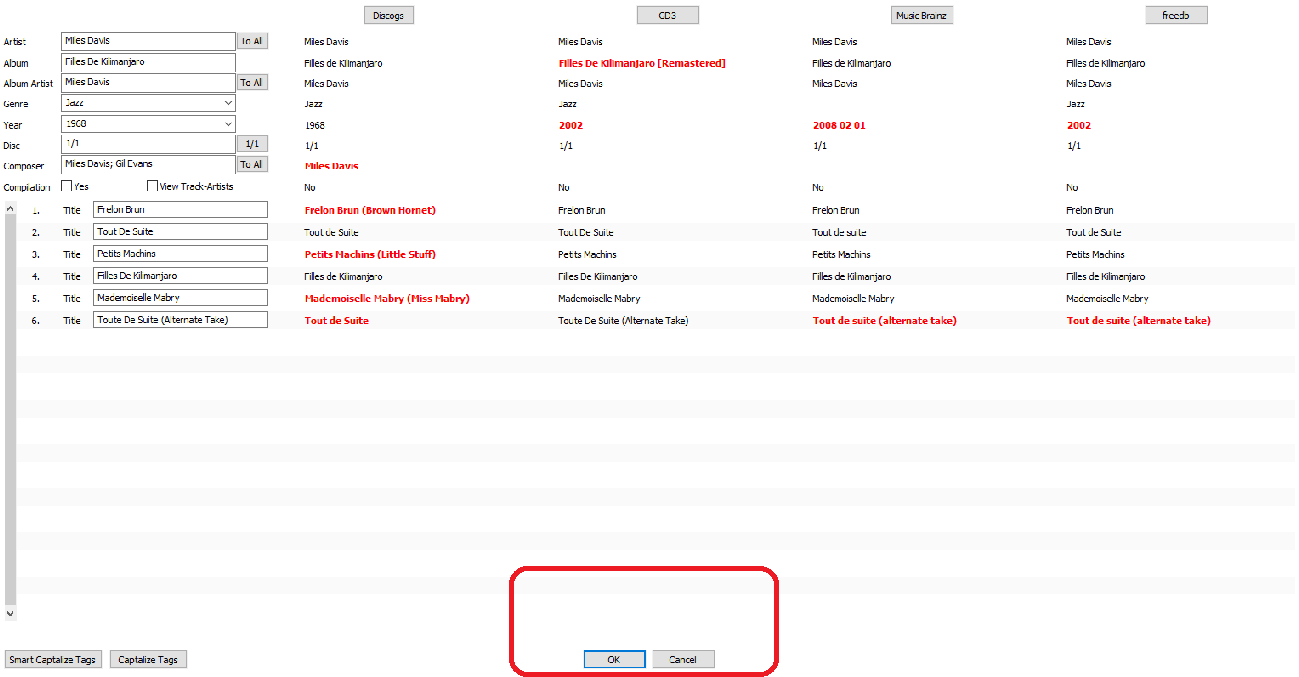Toggle the Compilation Yes checkbox
This screenshot has height=677, width=1299.
coord(67,186)
